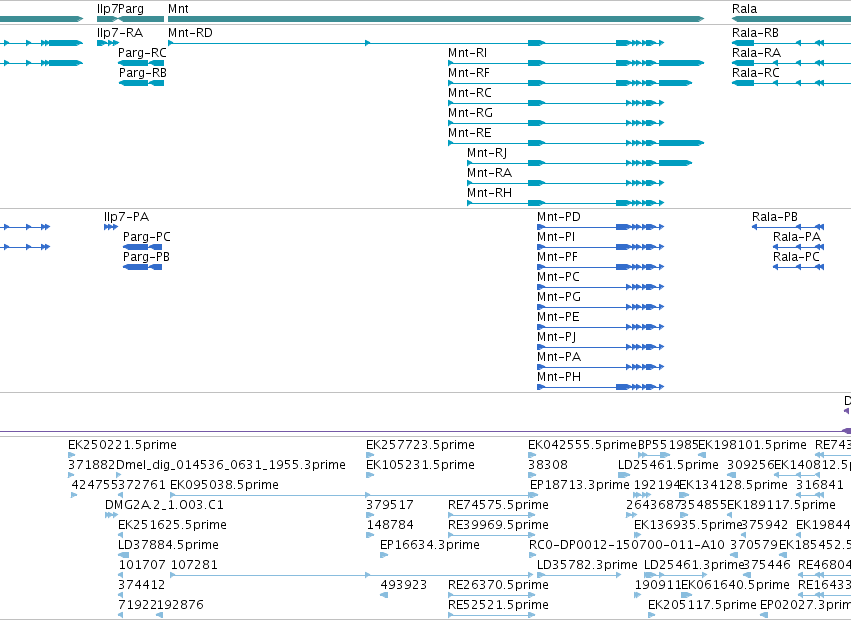Click the Ilp7 gene label
851x620 pixels.
coord(107,9)
